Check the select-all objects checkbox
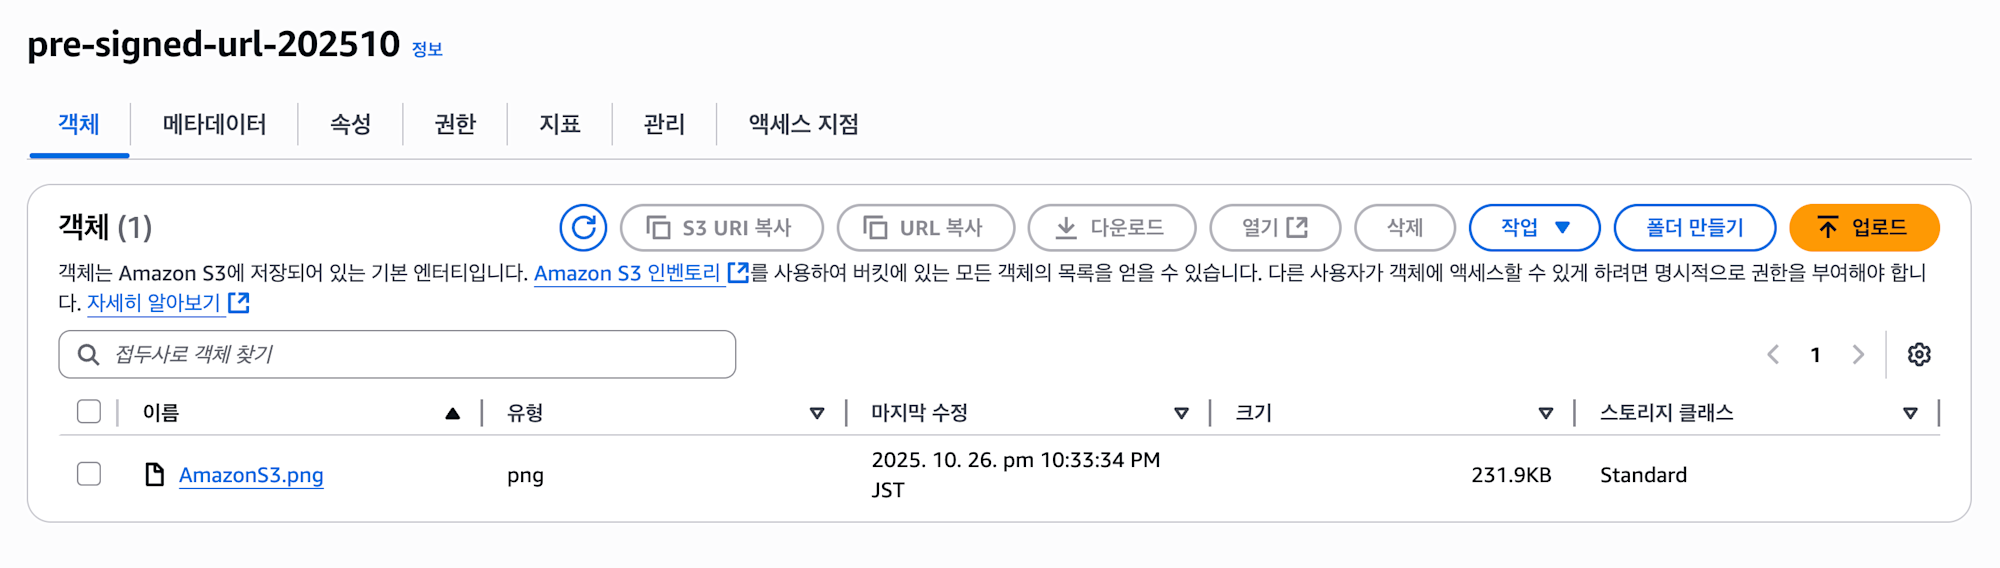 [89, 412]
